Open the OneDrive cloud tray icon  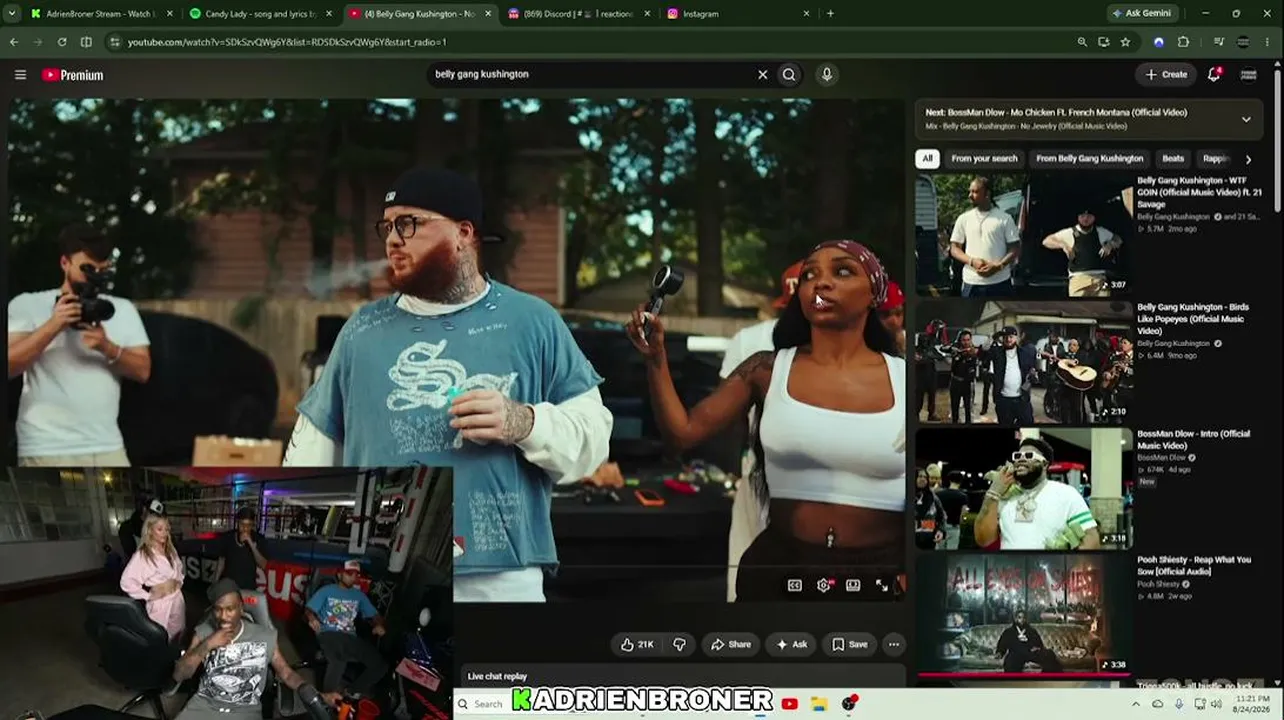tap(1157, 704)
